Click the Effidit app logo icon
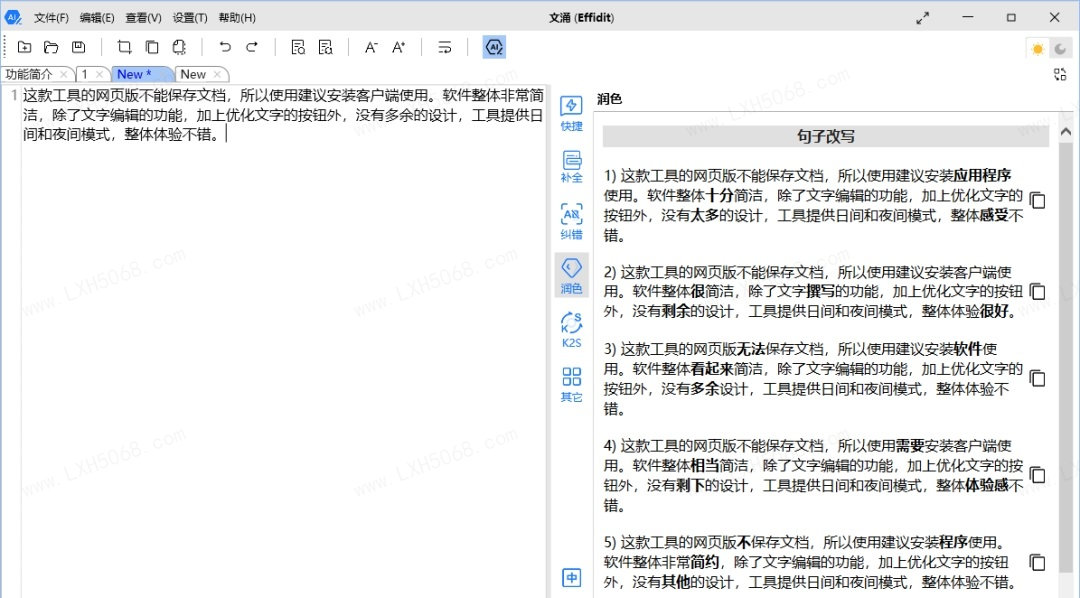Screen dimensions: 1080x598 12,17
